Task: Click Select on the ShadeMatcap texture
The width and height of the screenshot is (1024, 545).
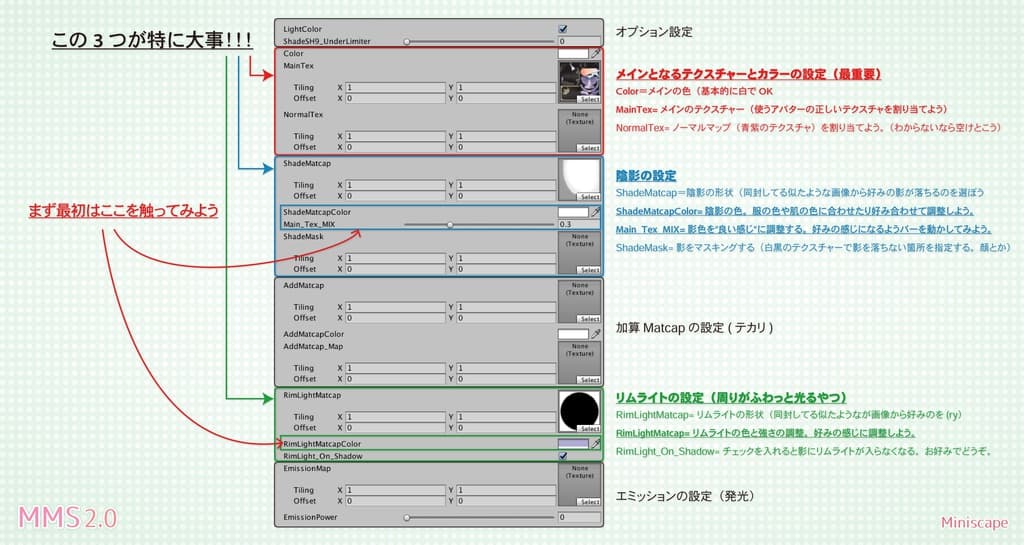Action: click(x=589, y=196)
